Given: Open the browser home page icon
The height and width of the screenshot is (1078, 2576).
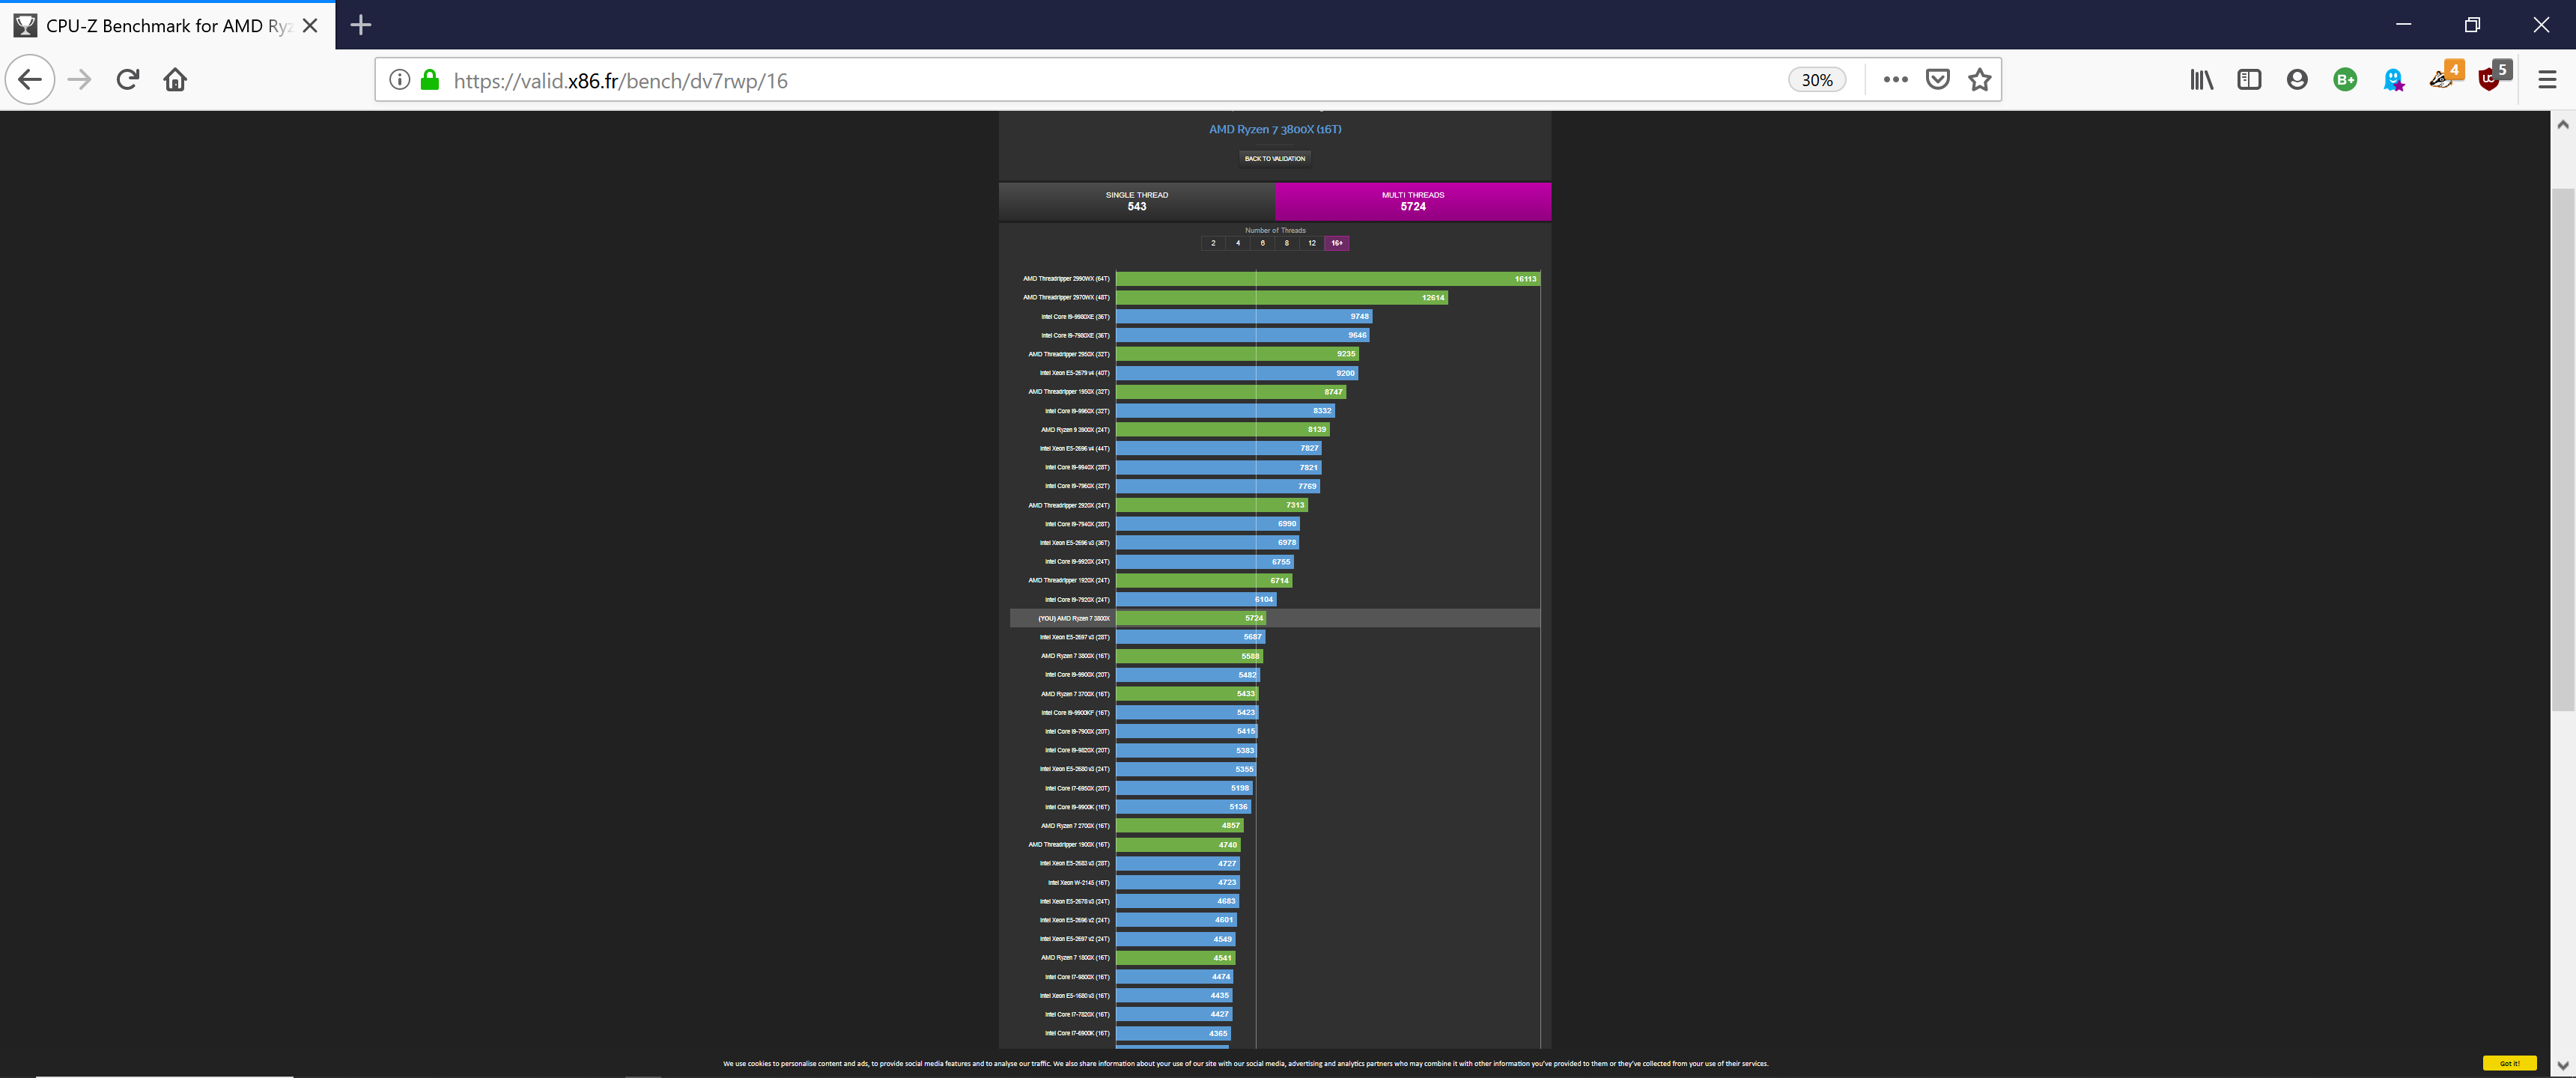Looking at the screenshot, I should 175,80.
